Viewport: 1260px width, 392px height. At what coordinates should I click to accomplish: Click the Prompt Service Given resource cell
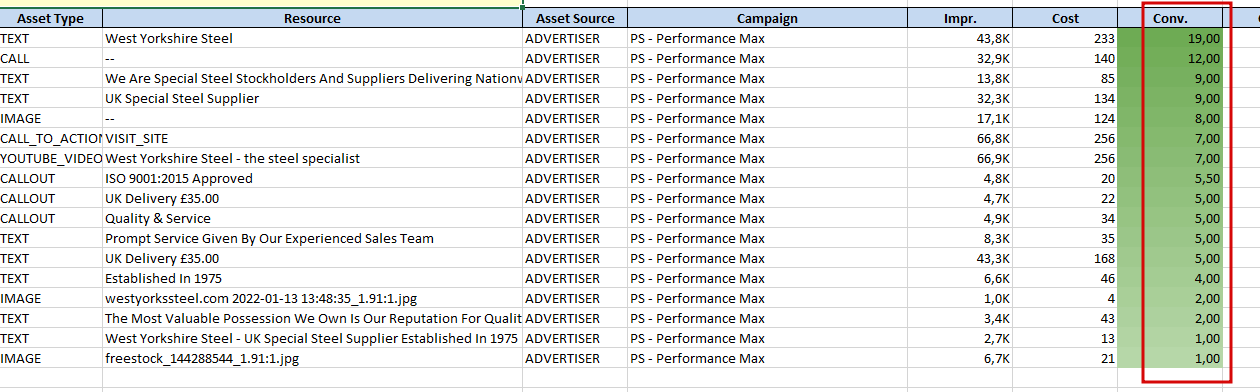click(x=312, y=238)
